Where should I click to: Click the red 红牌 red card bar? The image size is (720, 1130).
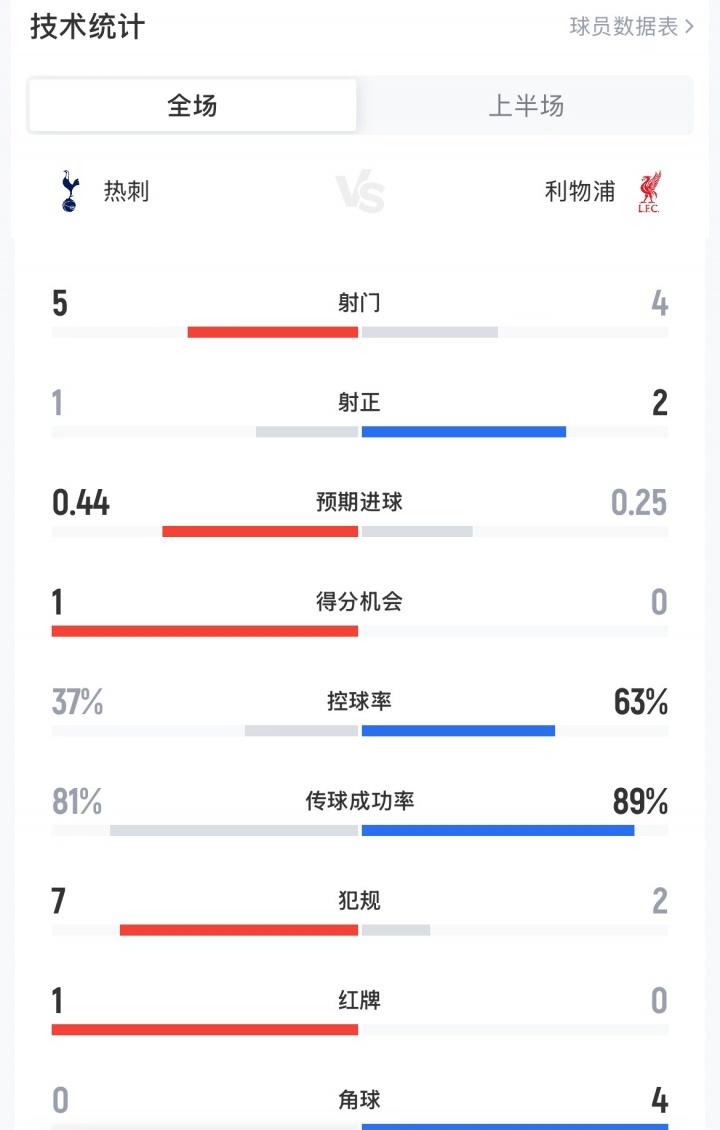click(x=205, y=1029)
